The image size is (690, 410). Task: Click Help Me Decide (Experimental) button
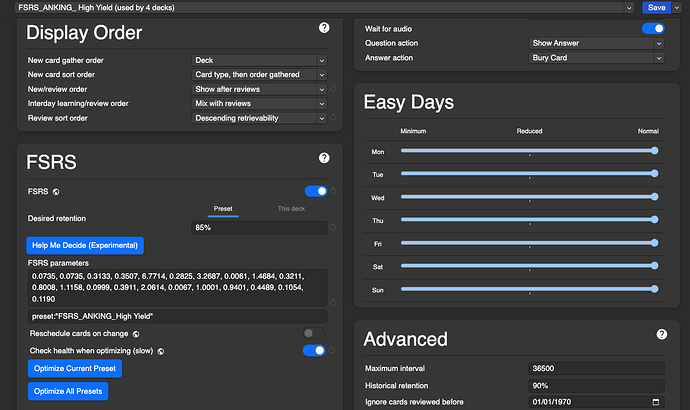85,245
